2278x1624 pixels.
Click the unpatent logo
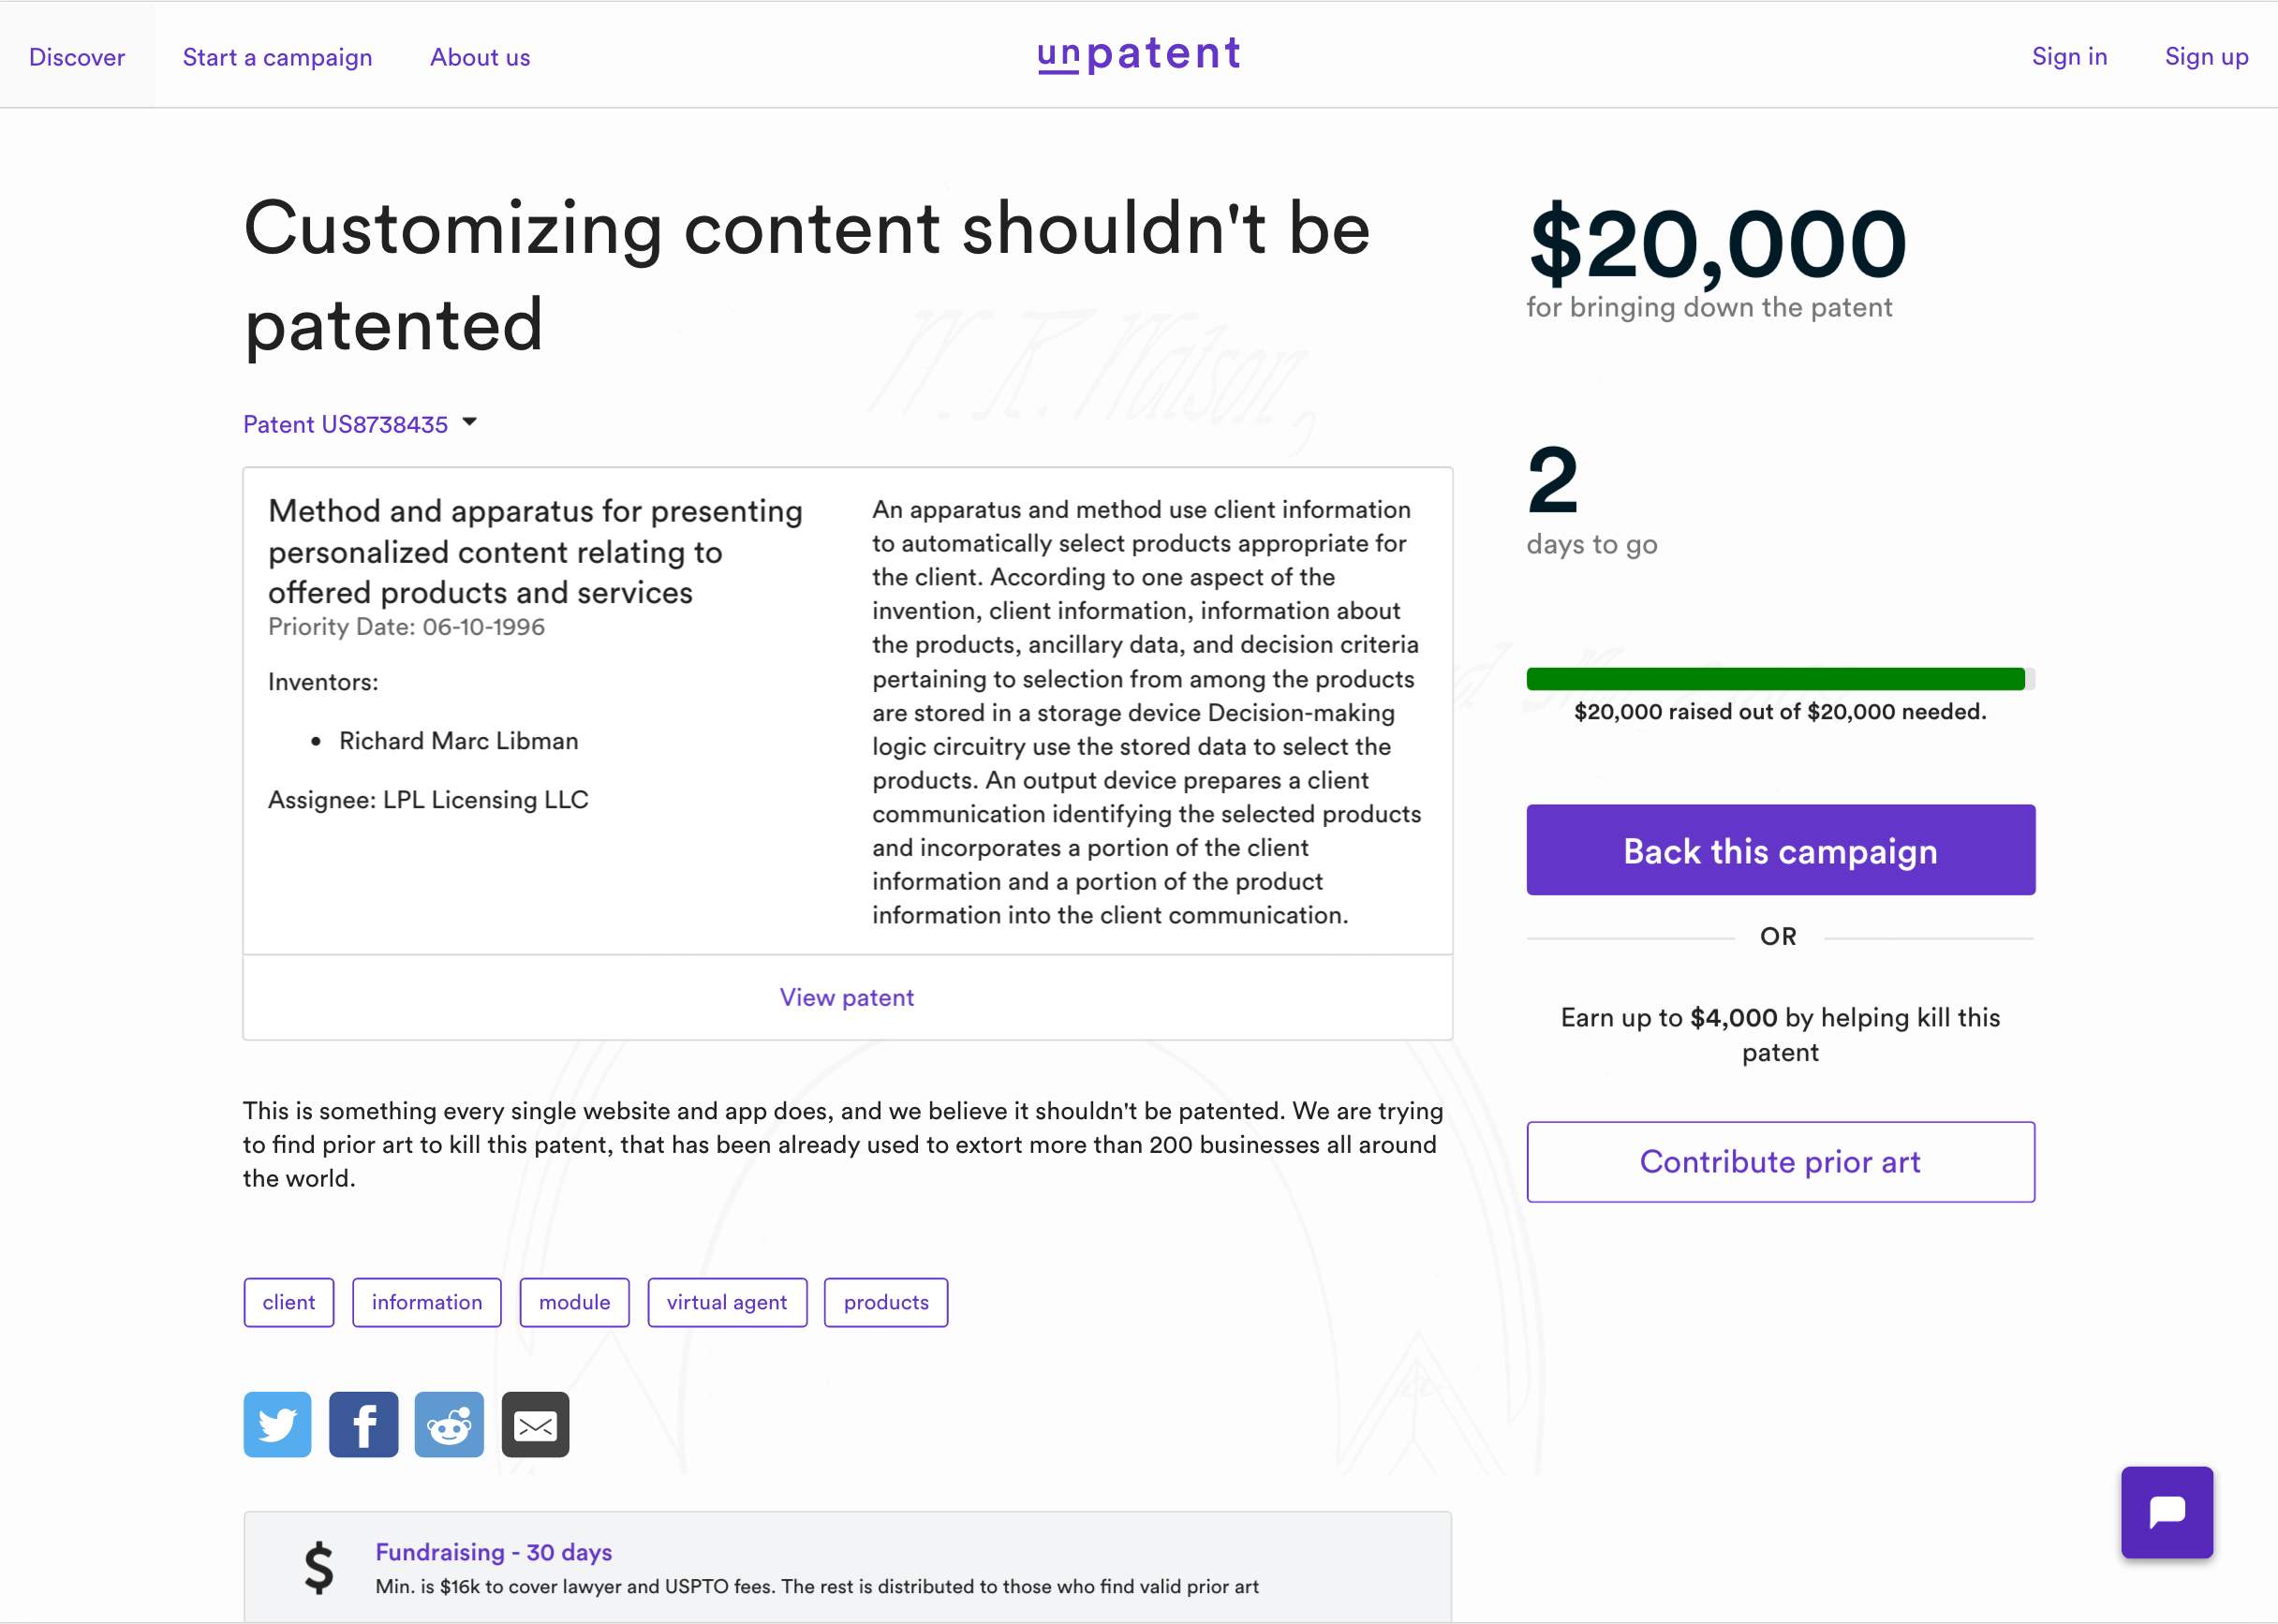(x=1139, y=54)
